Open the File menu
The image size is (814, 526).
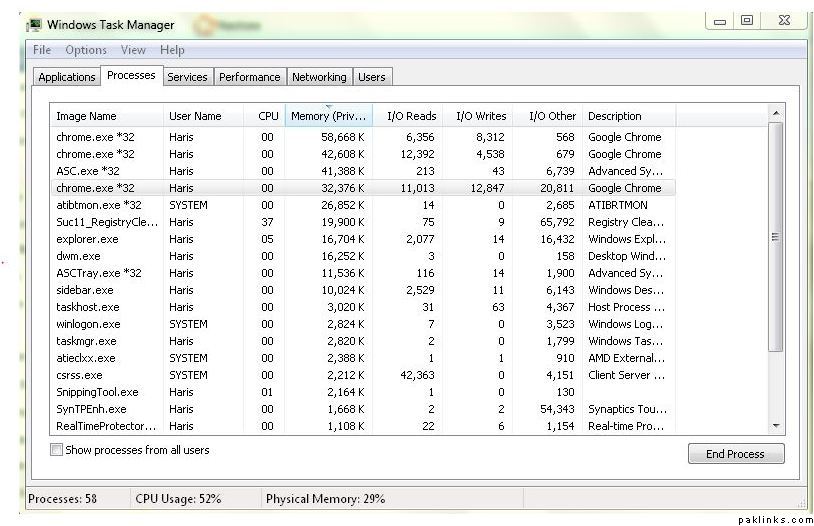click(42, 50)
